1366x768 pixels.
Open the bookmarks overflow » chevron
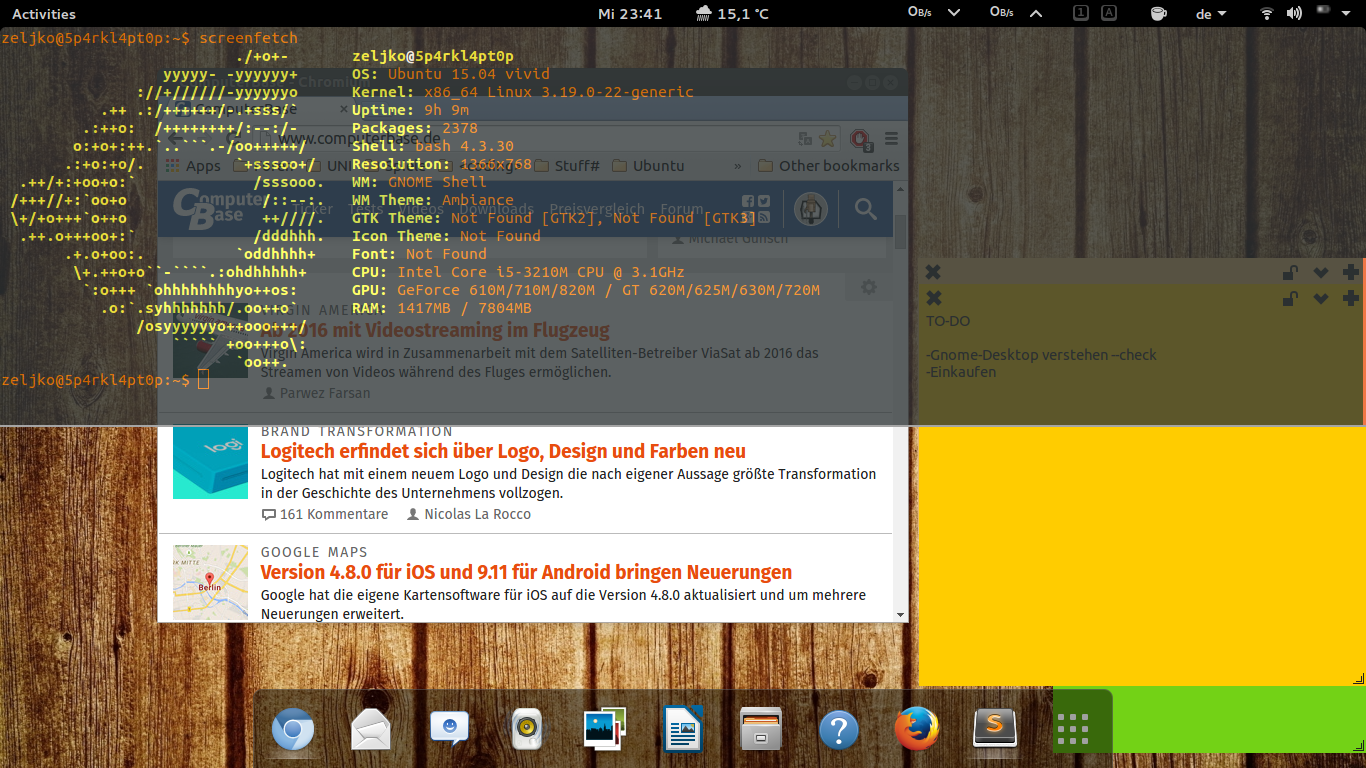[x=738, y=166]
